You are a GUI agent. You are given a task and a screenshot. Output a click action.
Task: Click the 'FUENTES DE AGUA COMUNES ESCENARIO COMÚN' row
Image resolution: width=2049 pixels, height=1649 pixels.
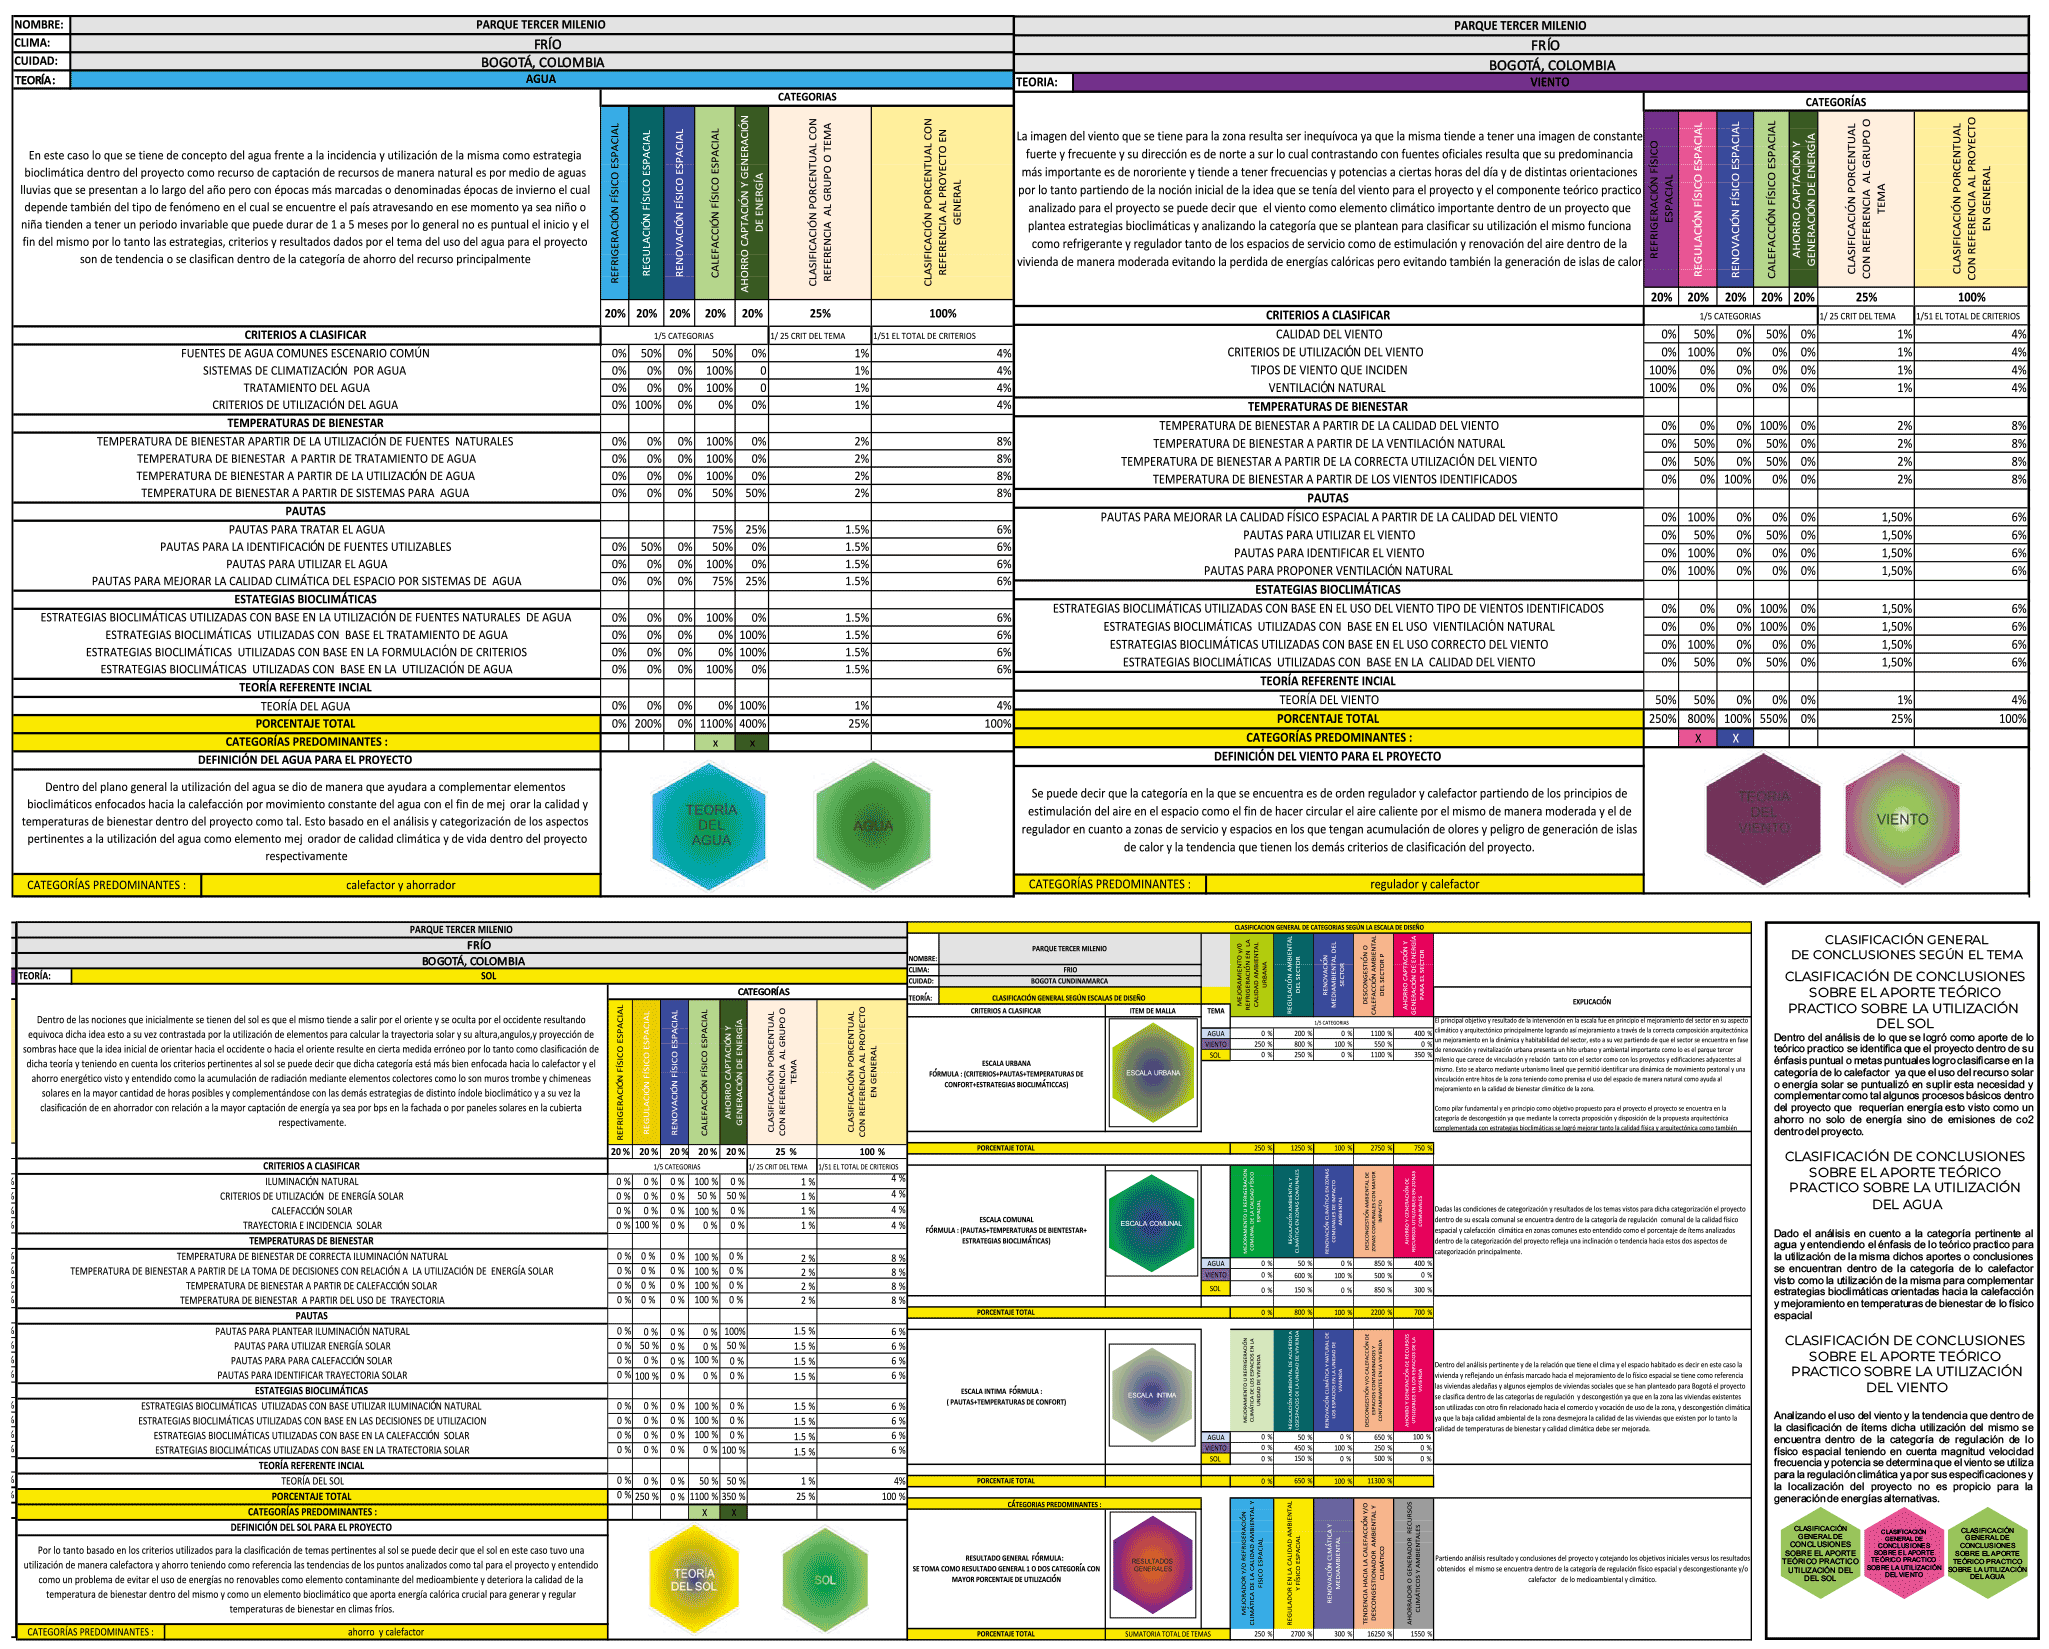(x=305, y=354)
